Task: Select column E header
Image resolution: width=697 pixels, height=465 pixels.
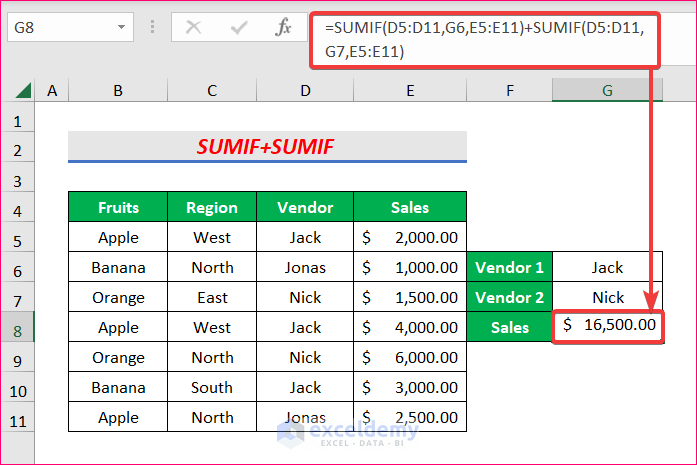Action: pyautogui.click(x=410, y=91)
